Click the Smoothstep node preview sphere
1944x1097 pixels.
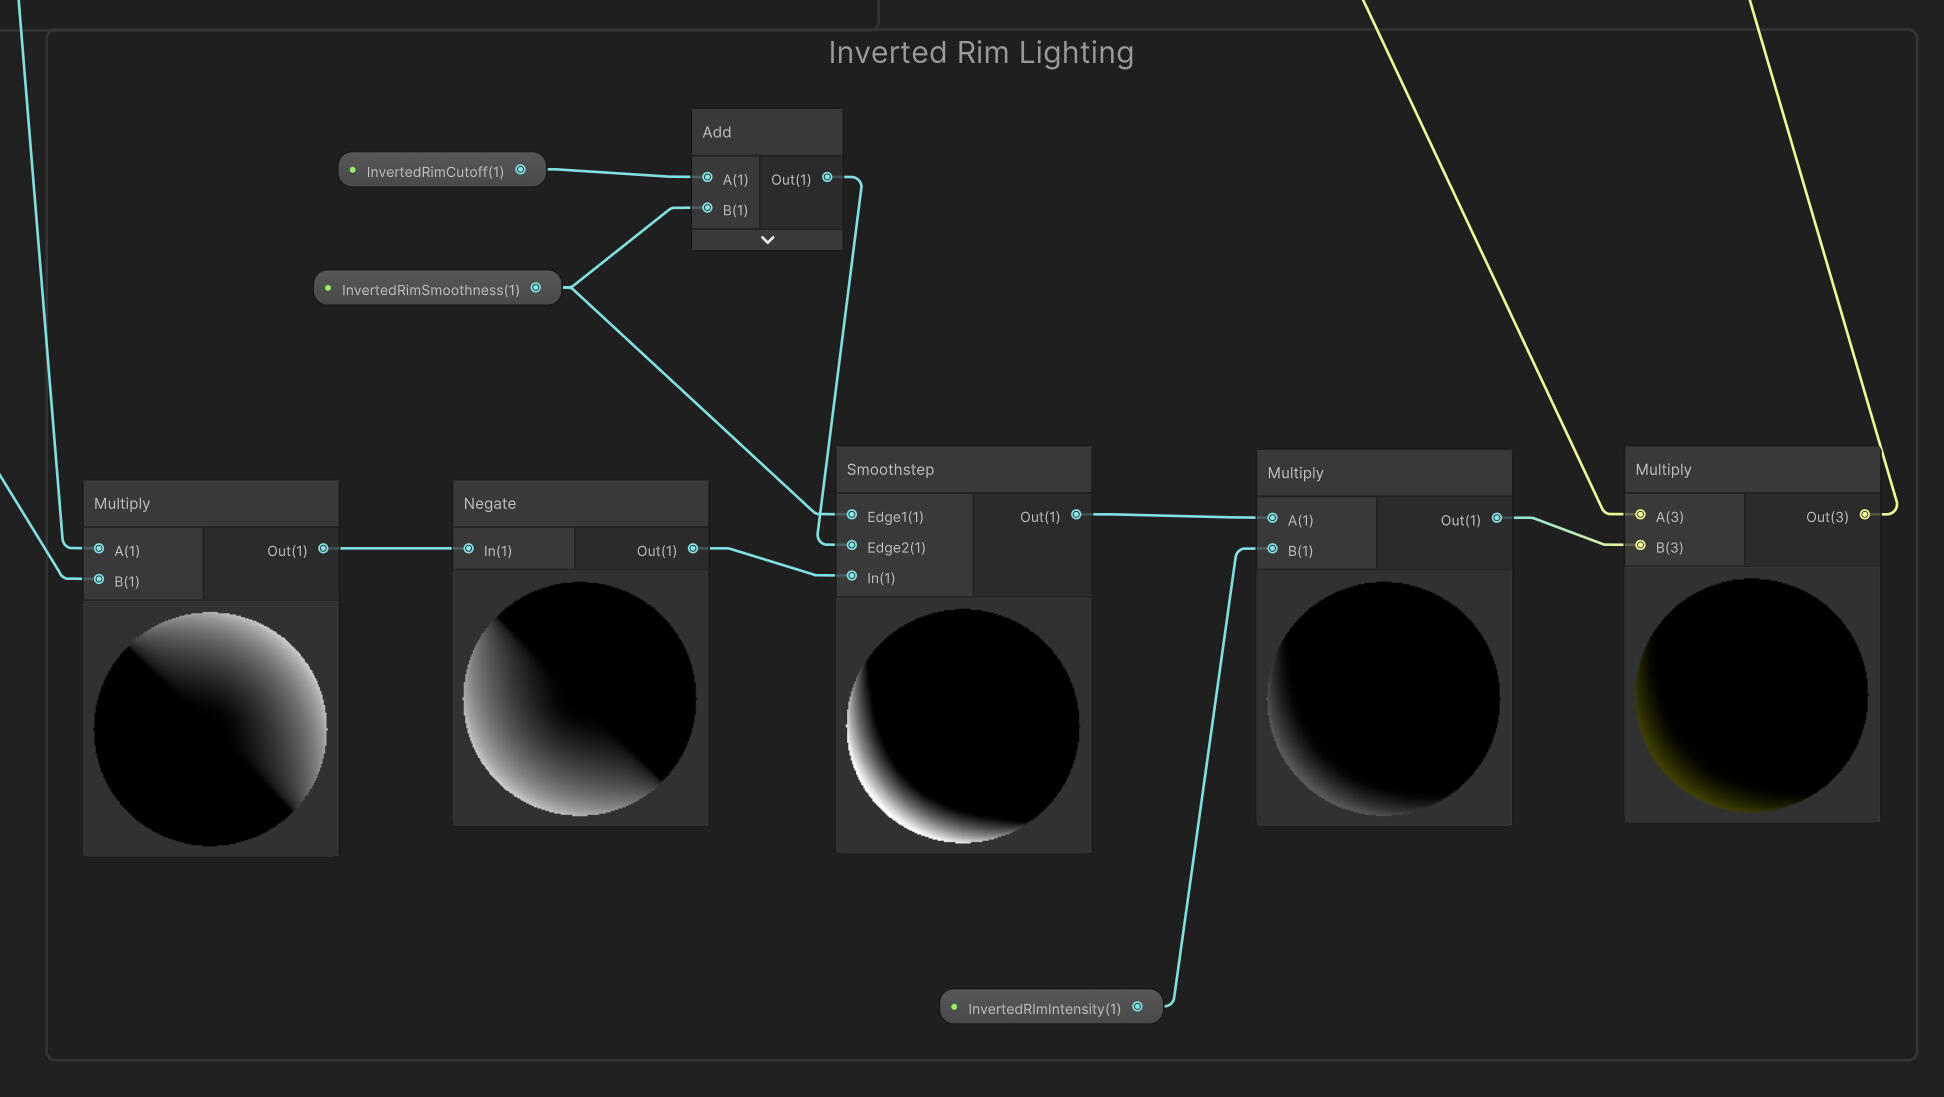pyautogui.click(x=962, y=726)
